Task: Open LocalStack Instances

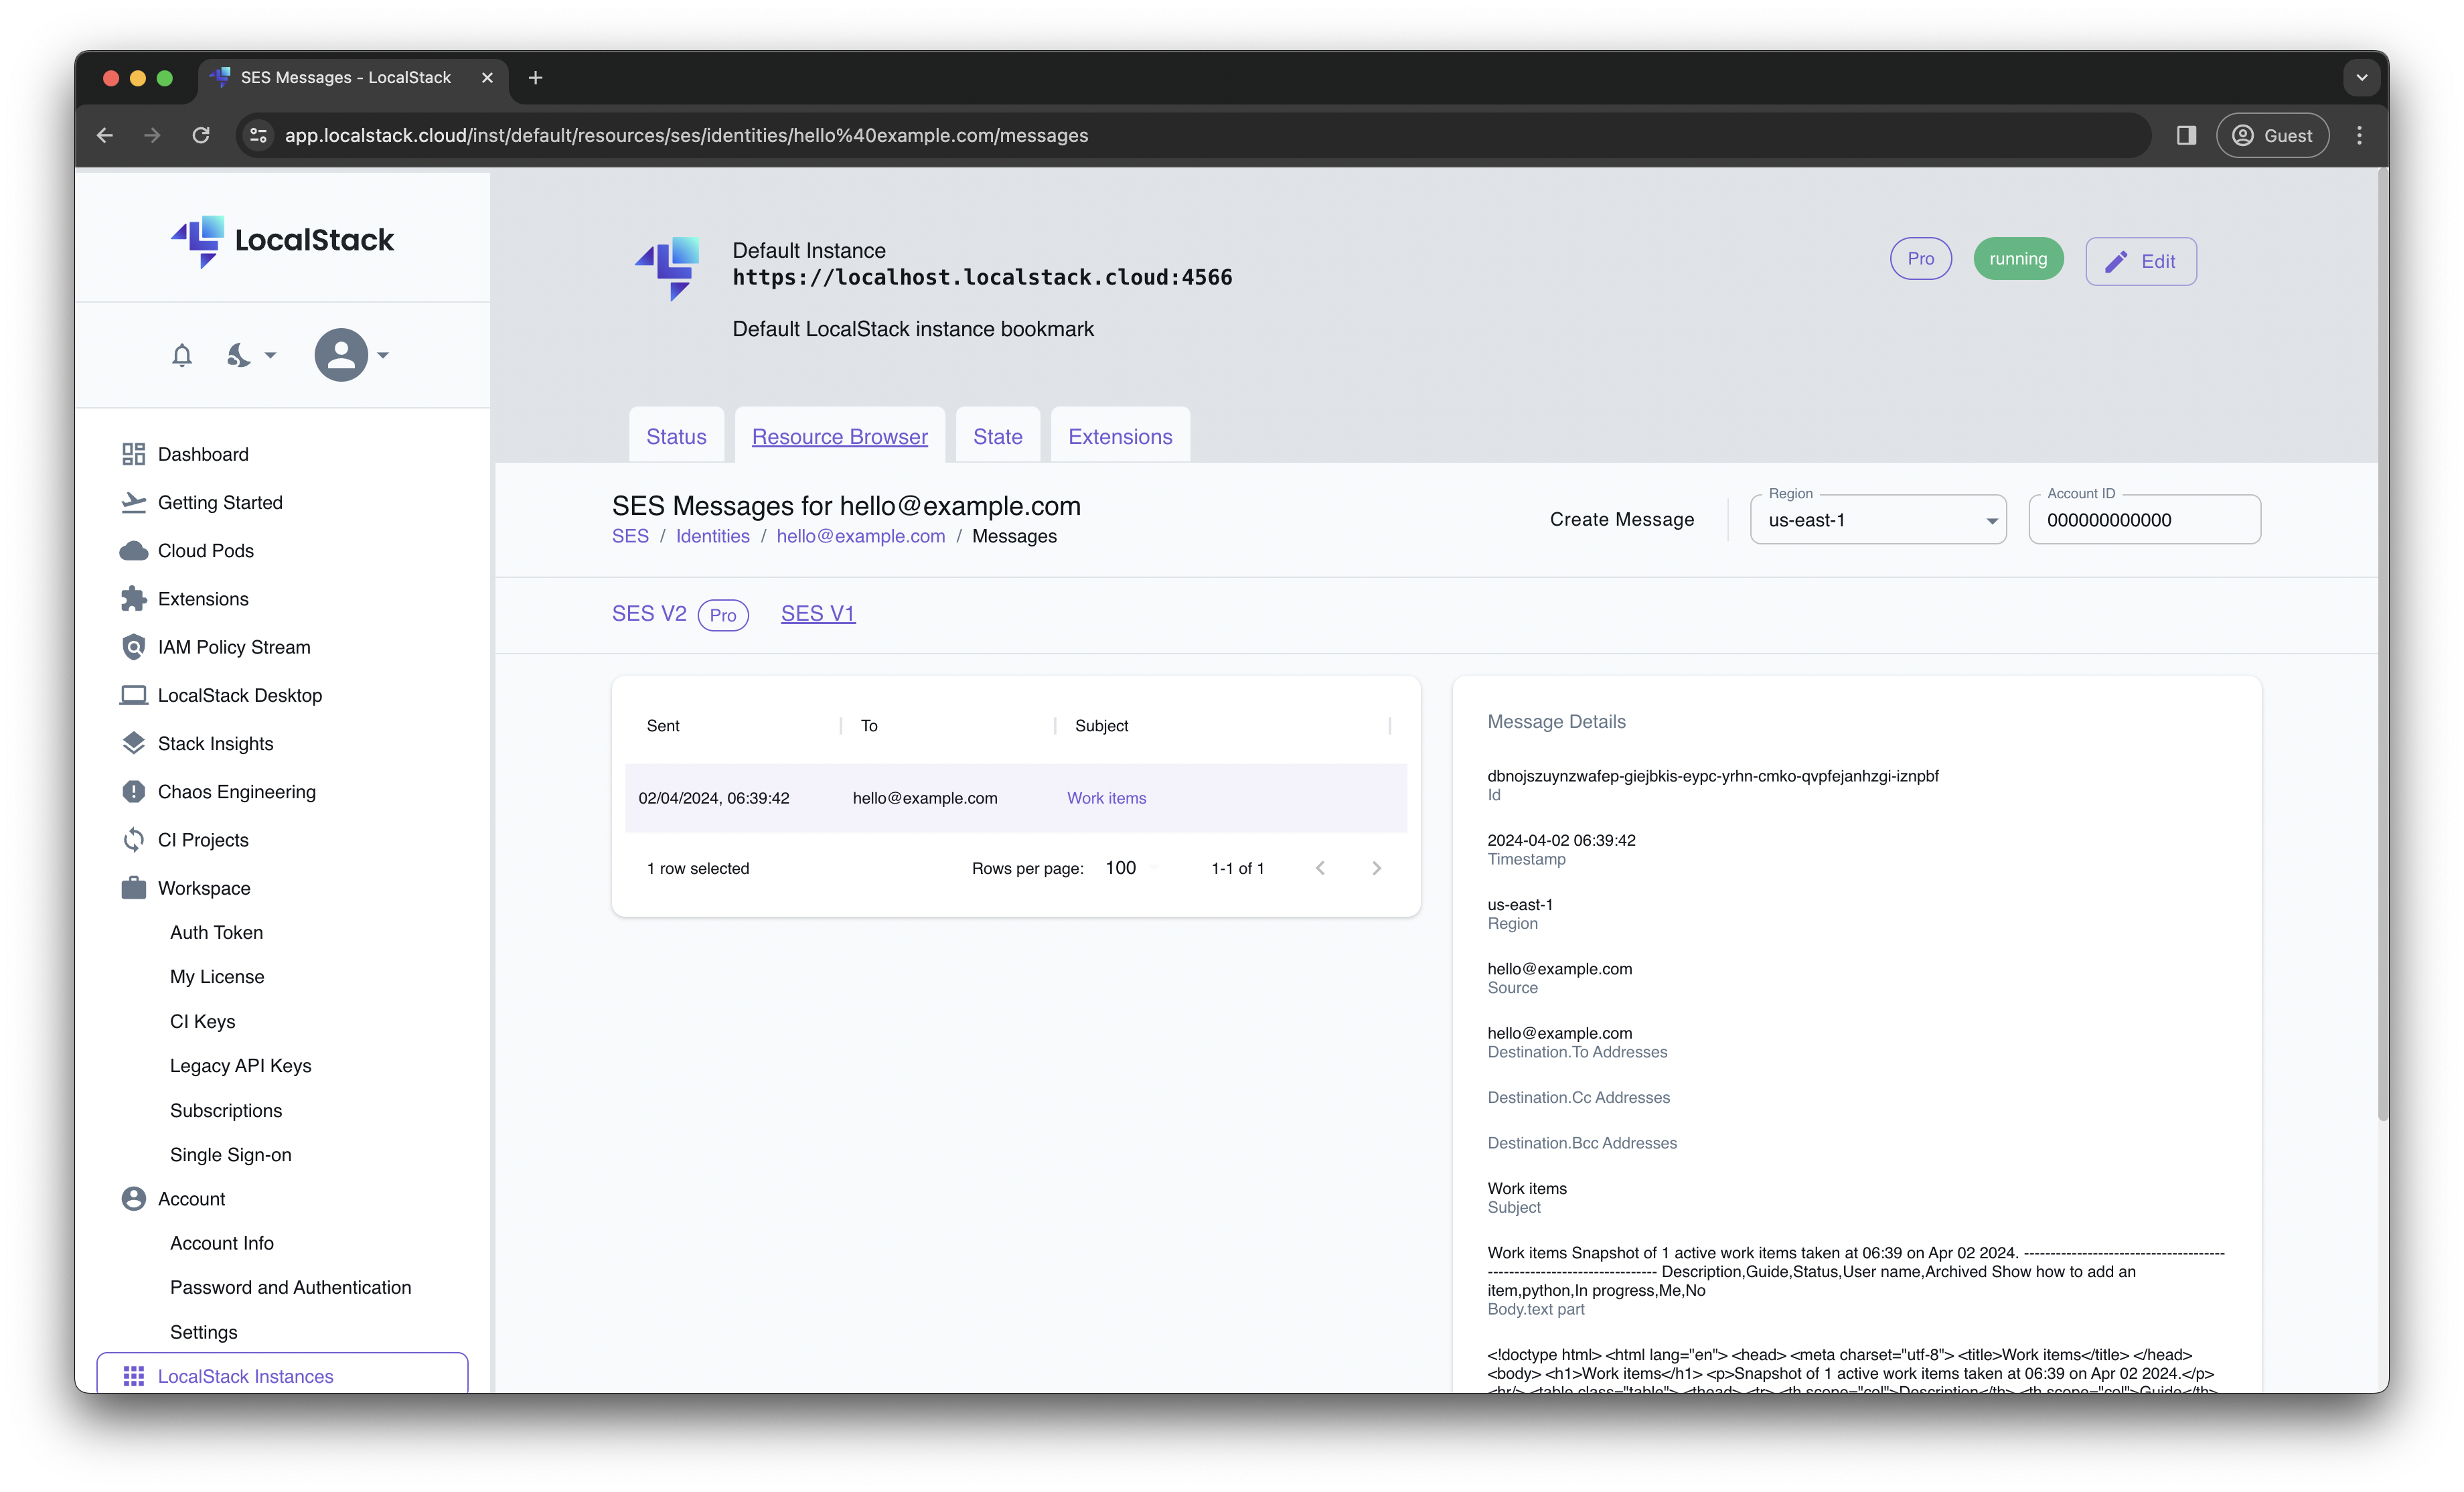Action: pos(282,1375)
